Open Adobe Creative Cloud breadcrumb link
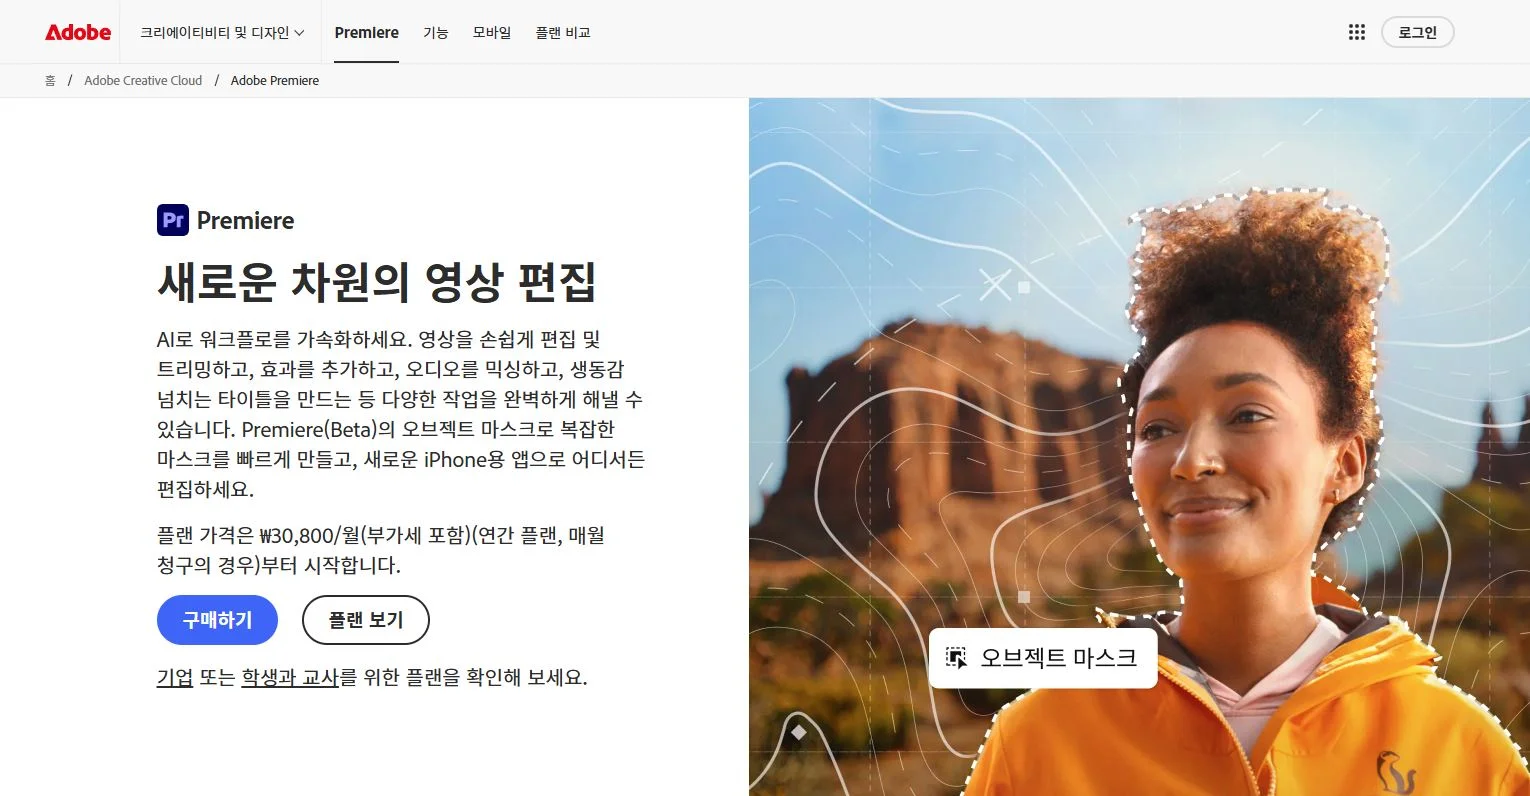 pos(143,80)
